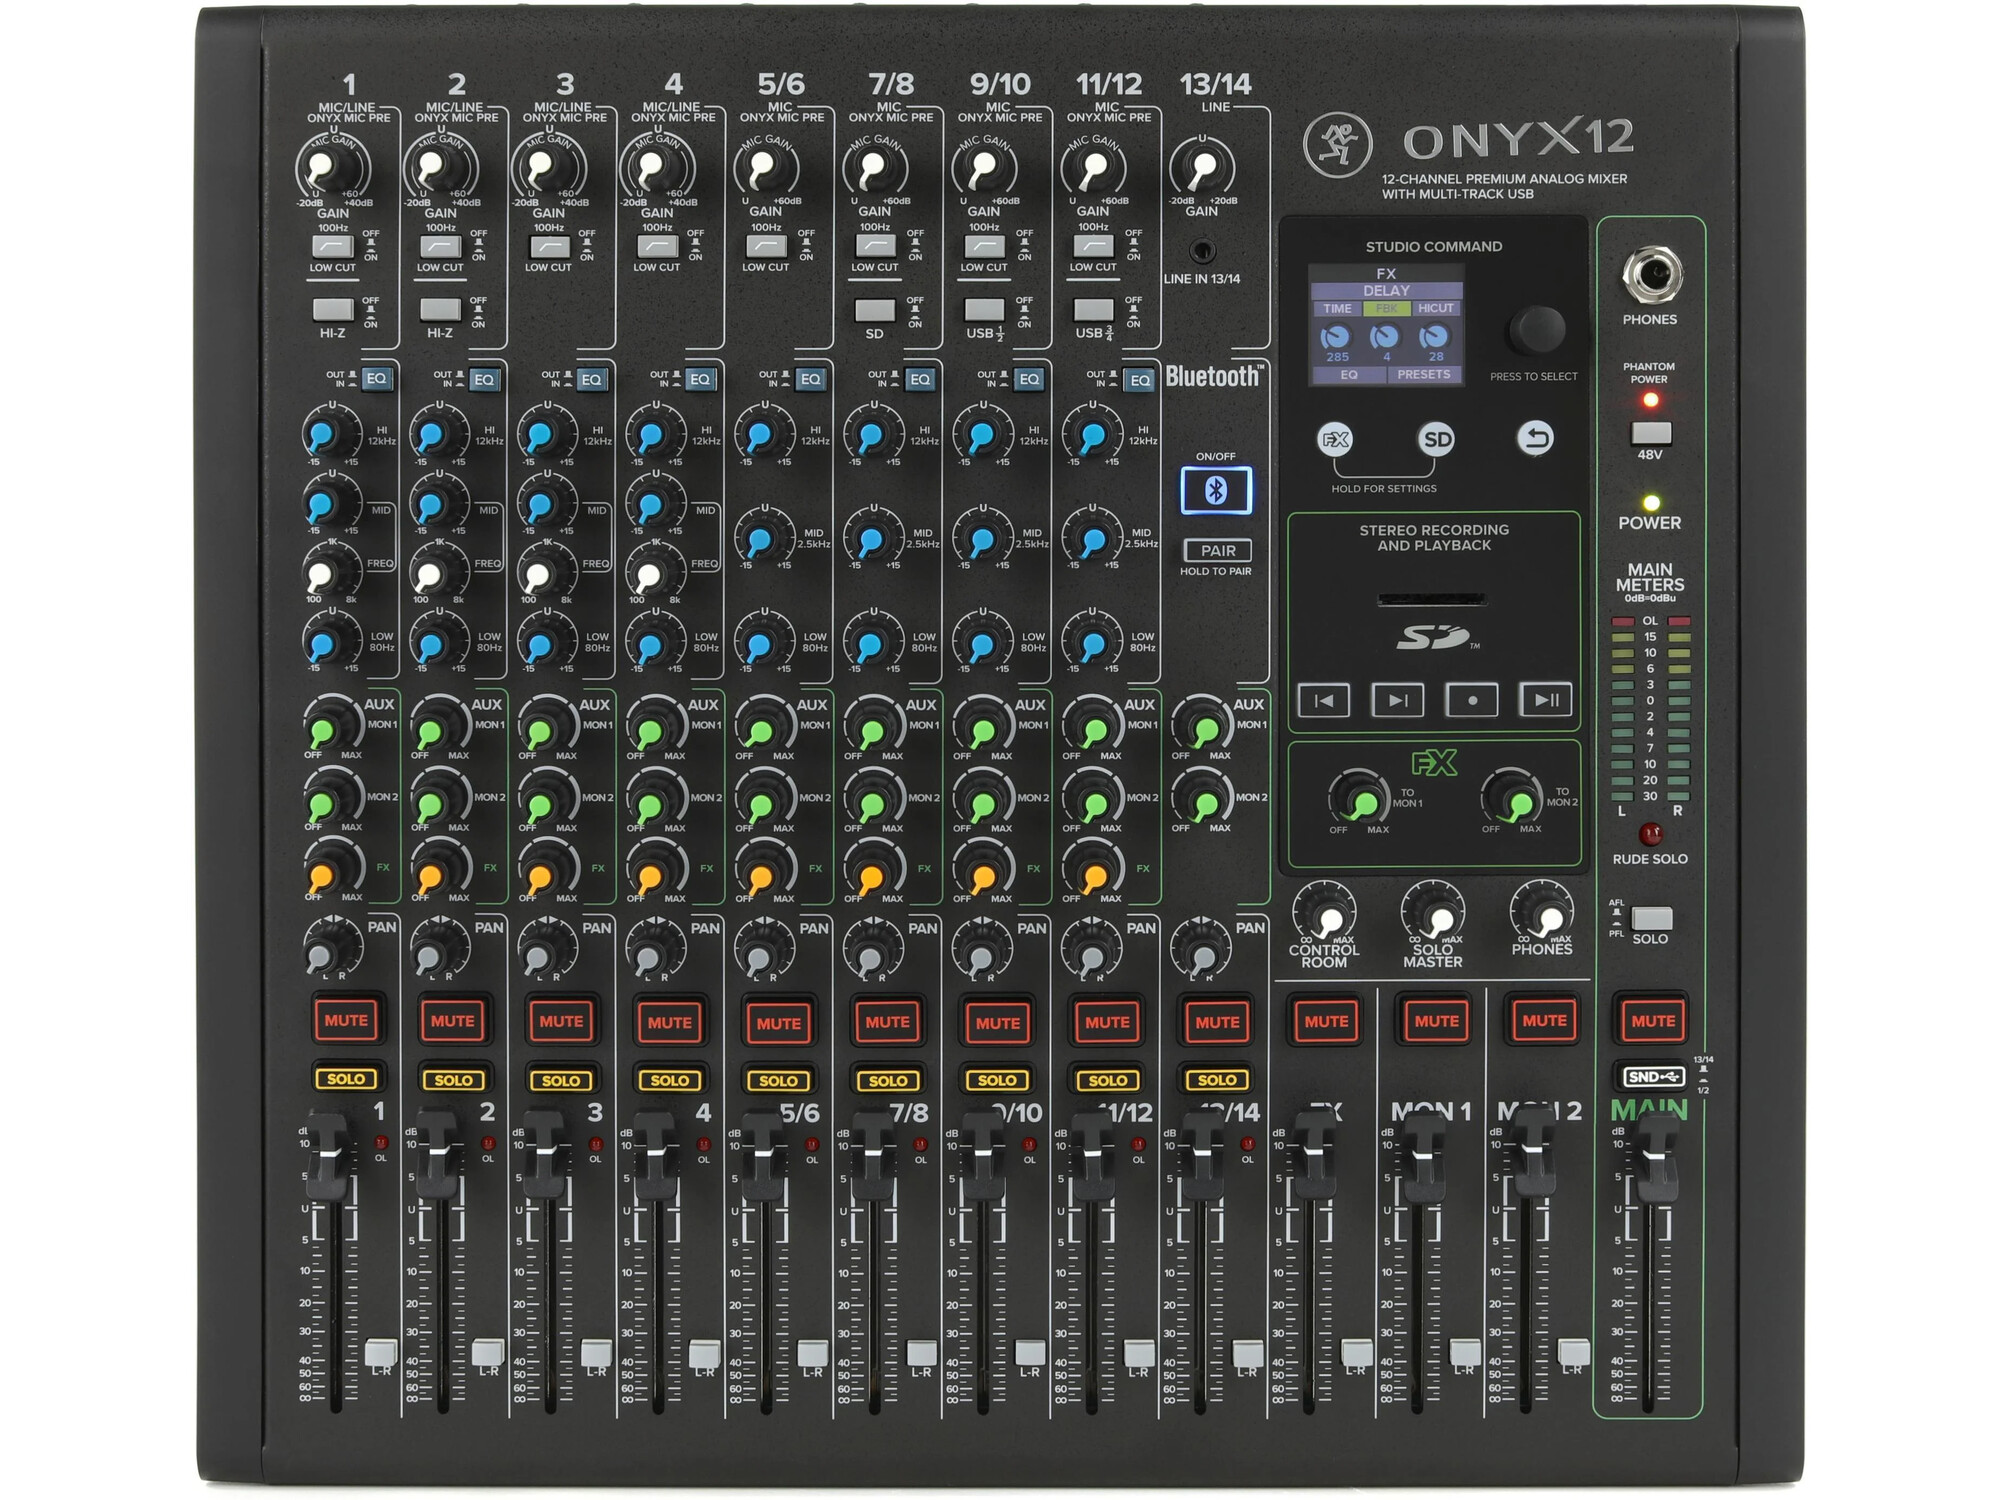Toggle channel 5/6 EQ in/out button
Screen dimensions: 2000x1500
coord(811,380)
